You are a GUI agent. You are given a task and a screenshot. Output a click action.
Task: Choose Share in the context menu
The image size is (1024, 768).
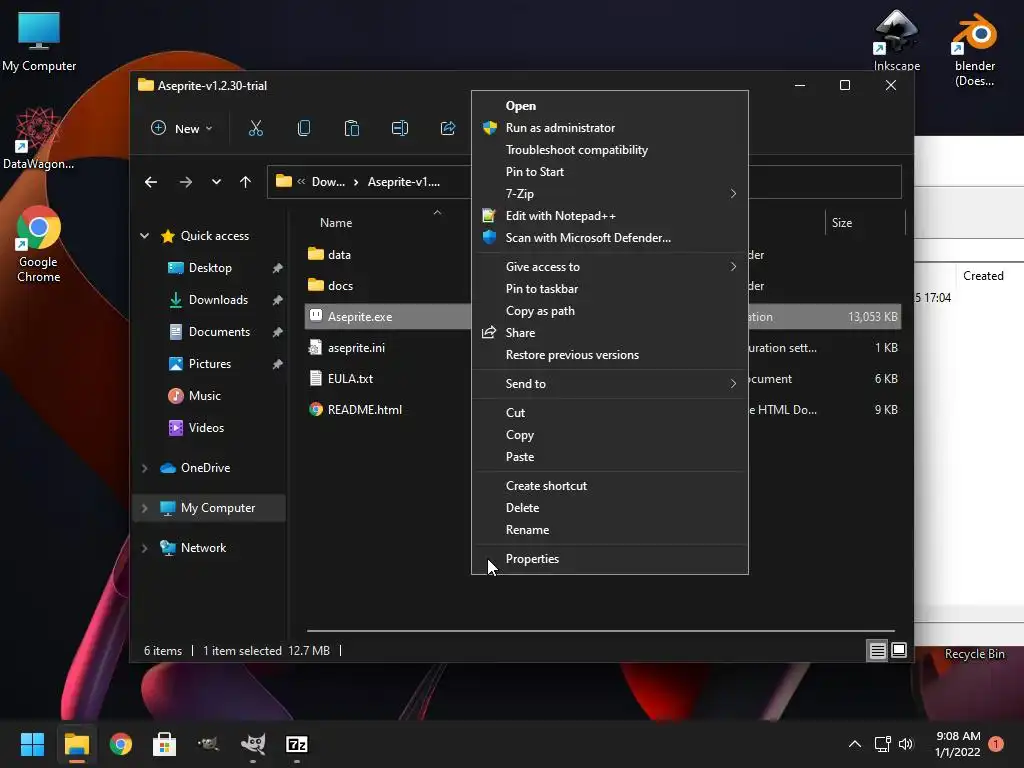coord(610,333)
